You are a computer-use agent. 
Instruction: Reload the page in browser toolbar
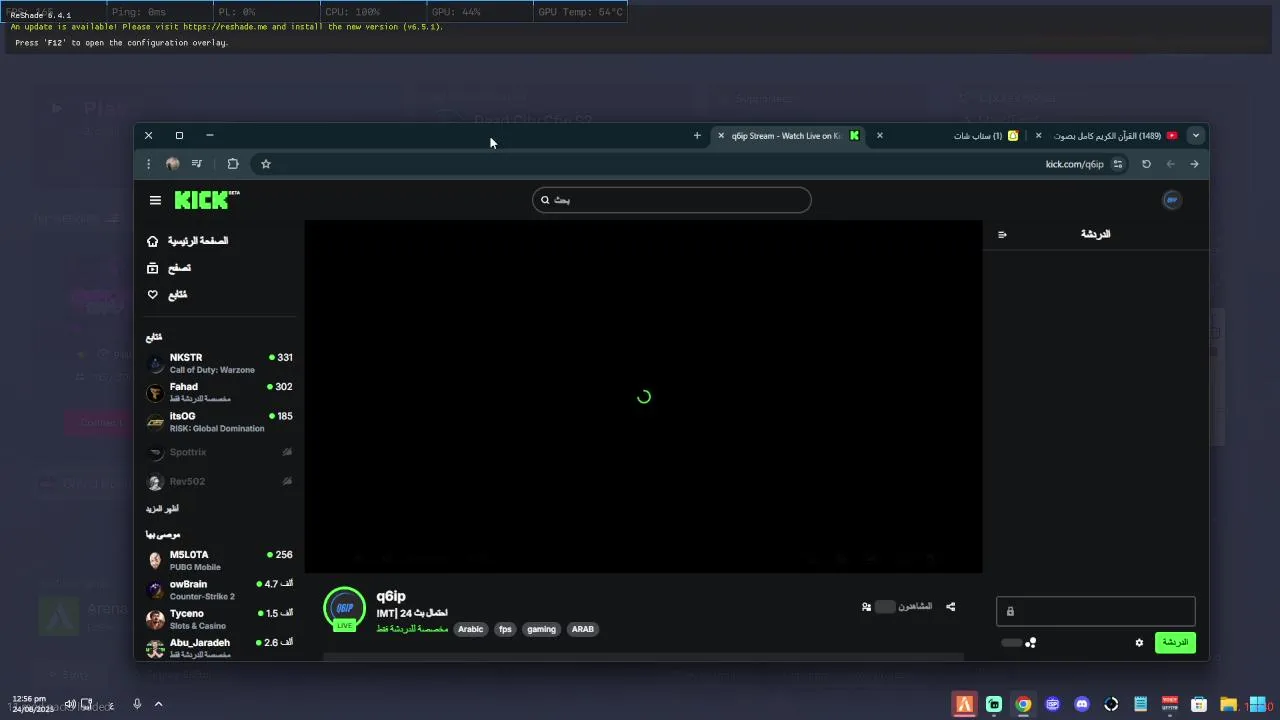1146,164
